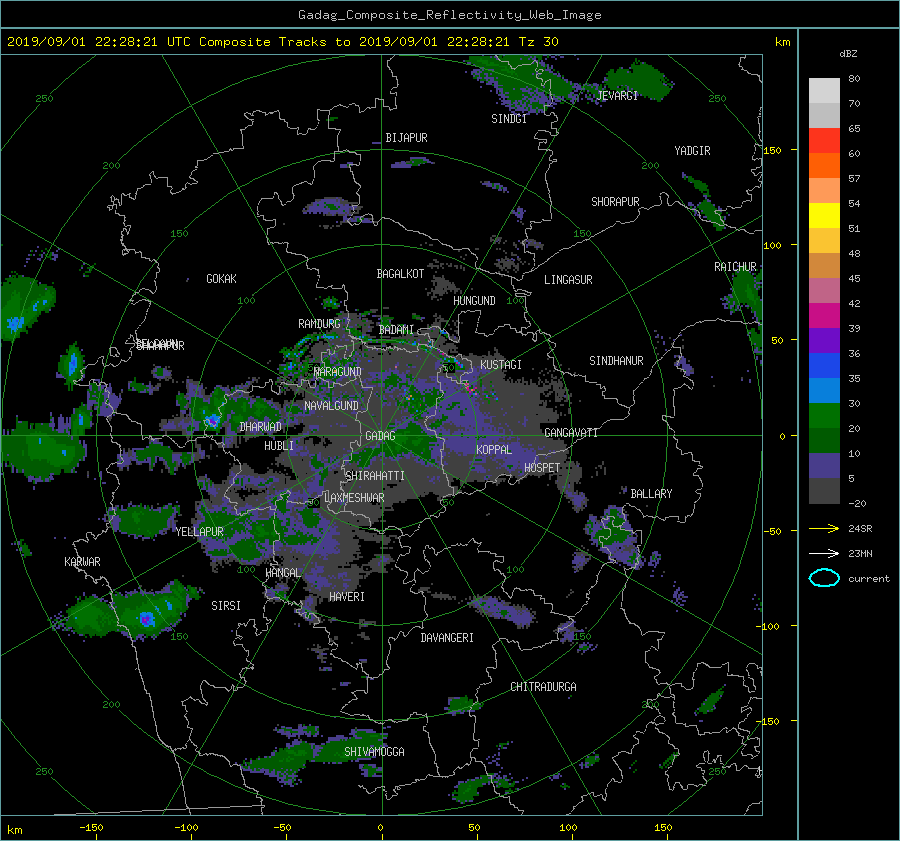Click the JEVARGI city label
The width and height of the screenshot is (900, 841).
tap(617, 96)
